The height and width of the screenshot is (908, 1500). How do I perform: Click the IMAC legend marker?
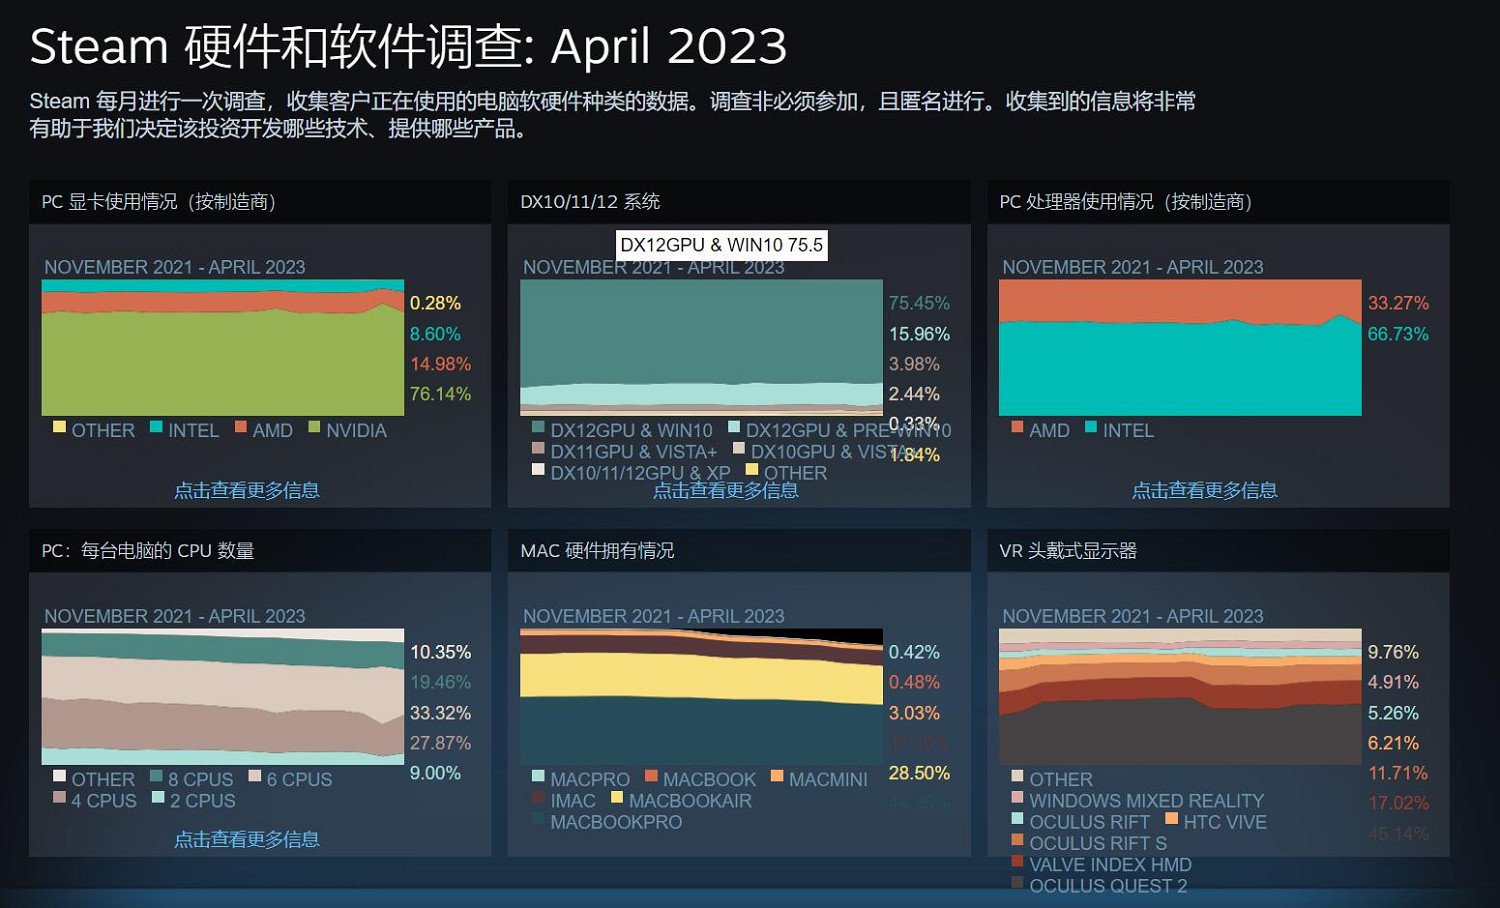[x=538, y=798]
